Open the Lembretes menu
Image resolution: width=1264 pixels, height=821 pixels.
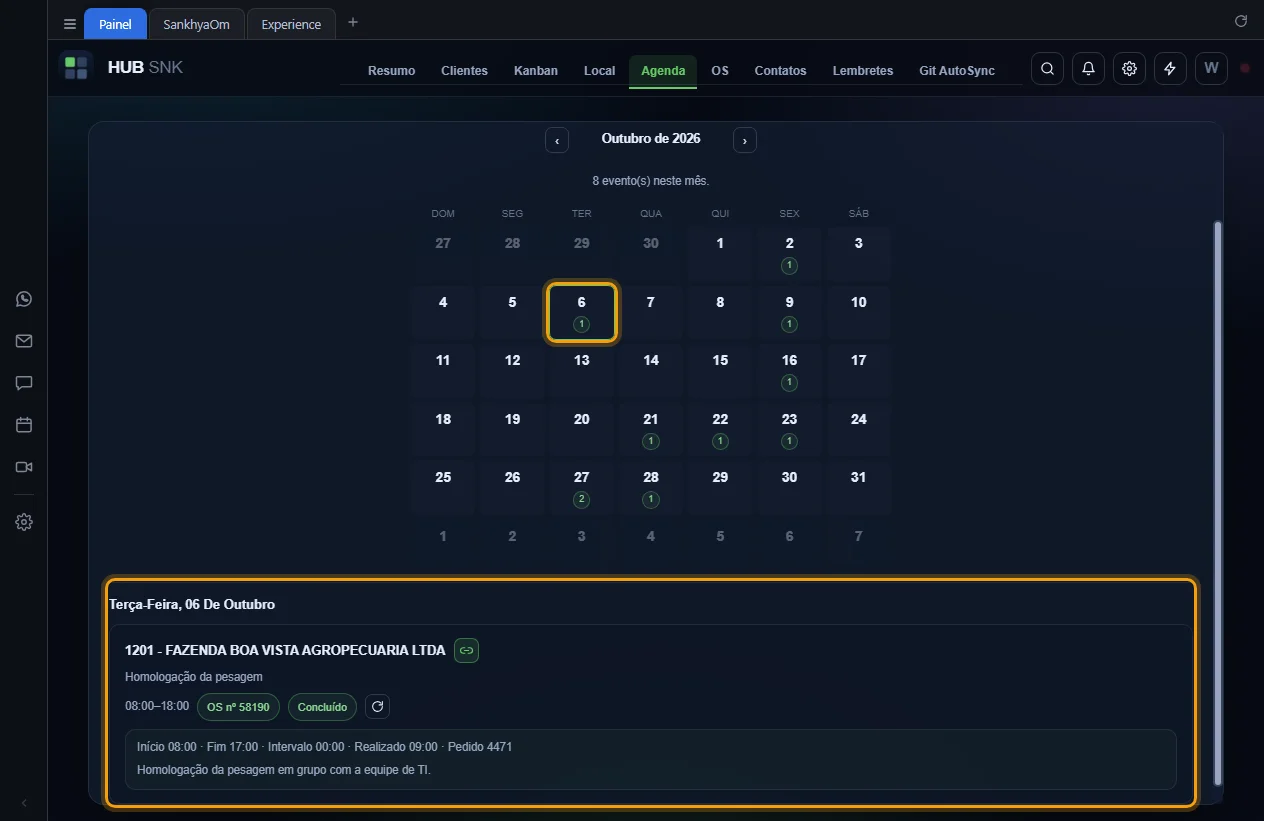point(863,71)
